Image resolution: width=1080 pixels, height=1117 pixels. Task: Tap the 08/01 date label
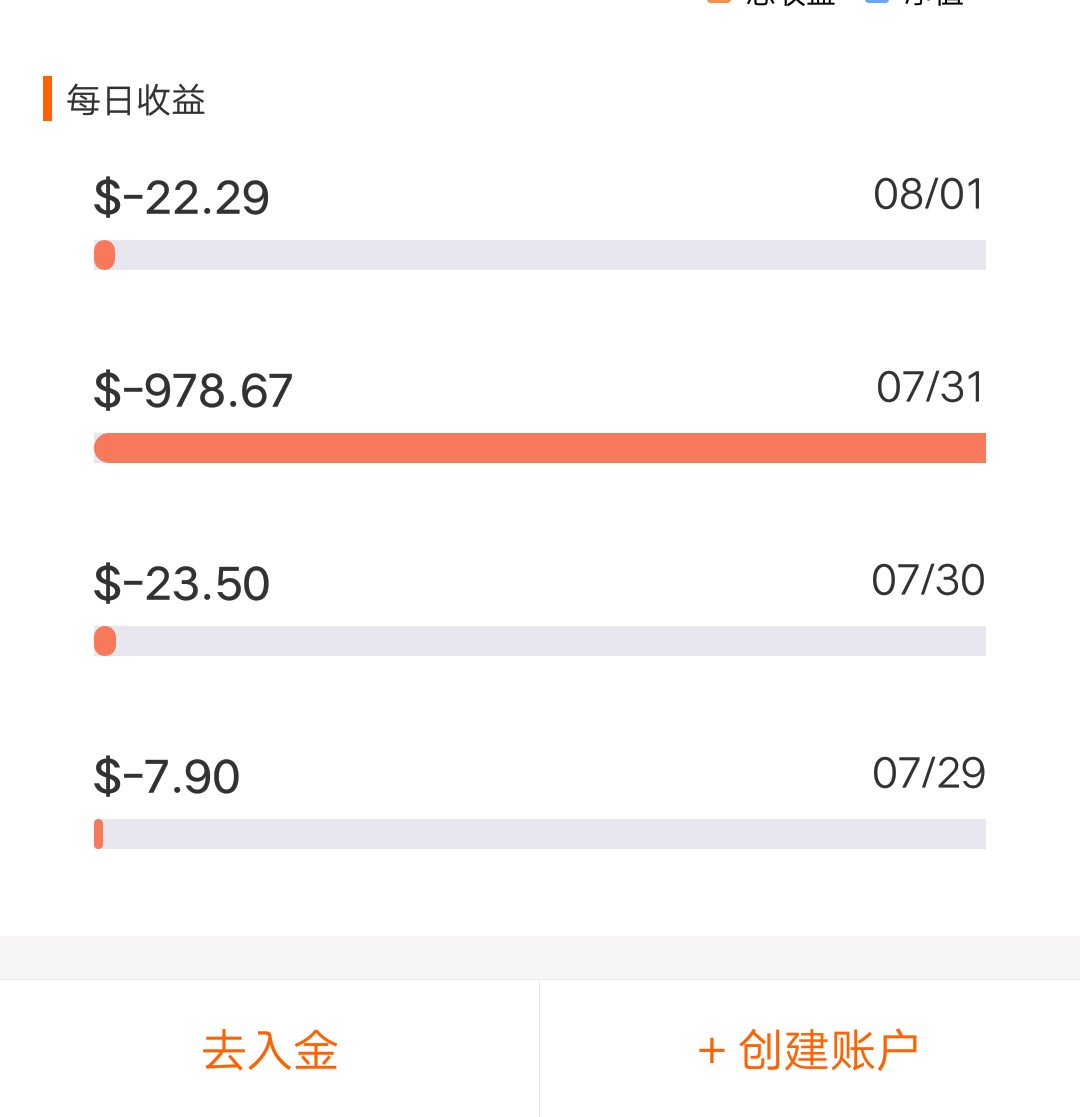click(929, 194)
